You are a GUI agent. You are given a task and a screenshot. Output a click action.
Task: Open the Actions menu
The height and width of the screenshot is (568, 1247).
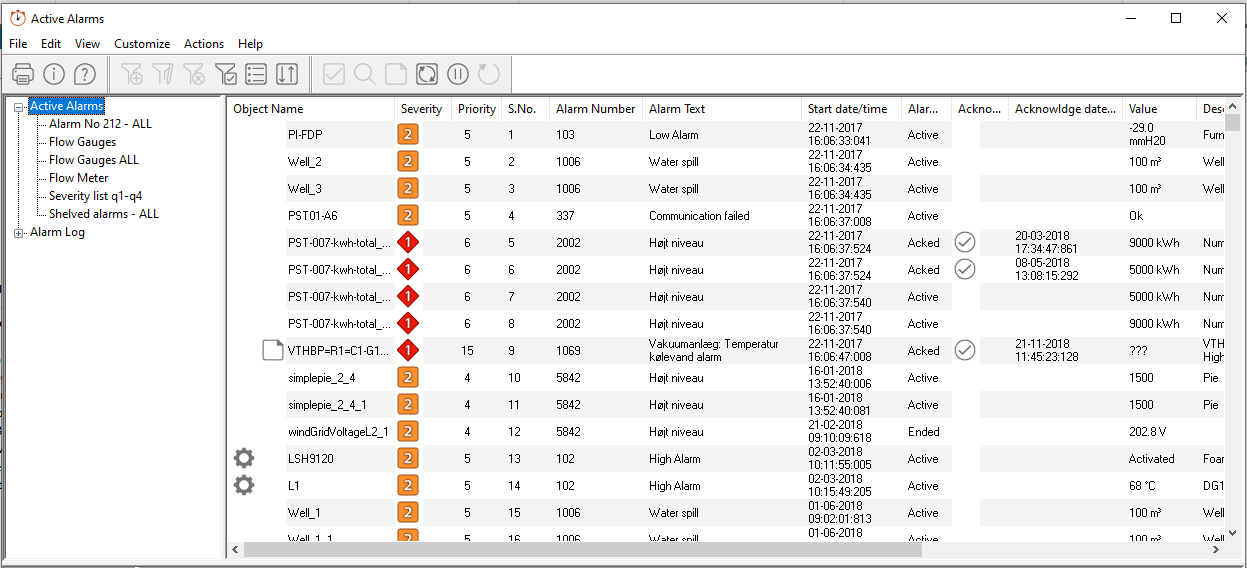click(x=204, y=44)
